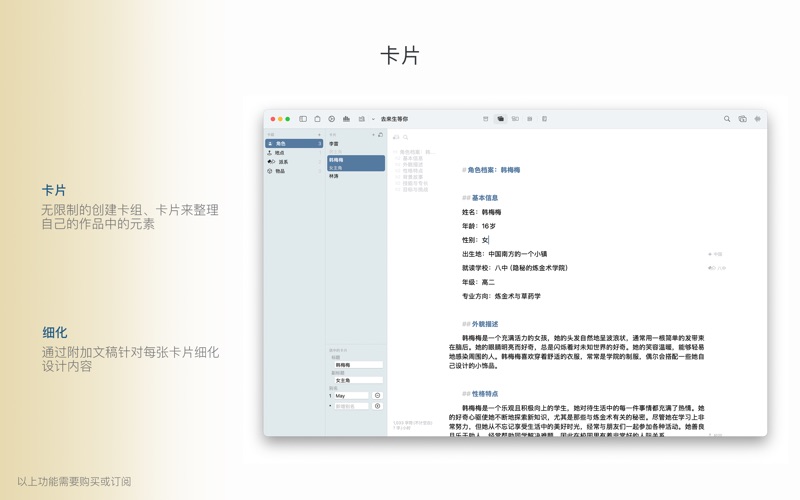Click the icon right of card list plus
Viewport: 800px width, 500px height.
(381, 135)
